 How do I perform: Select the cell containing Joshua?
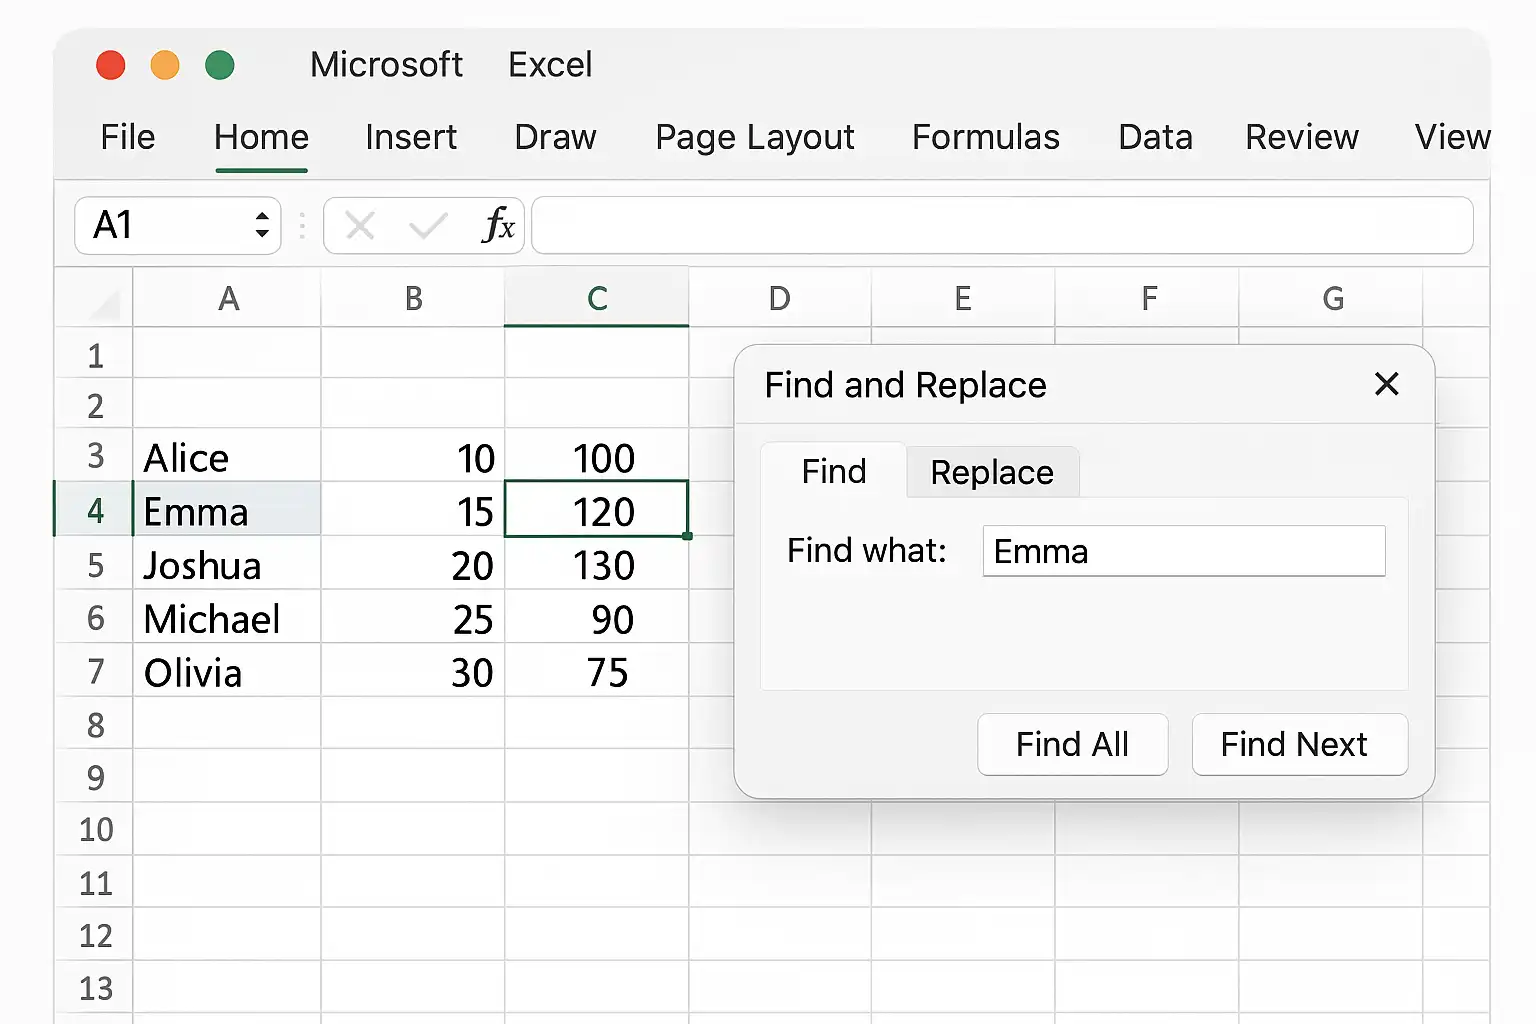coord(227,566)
